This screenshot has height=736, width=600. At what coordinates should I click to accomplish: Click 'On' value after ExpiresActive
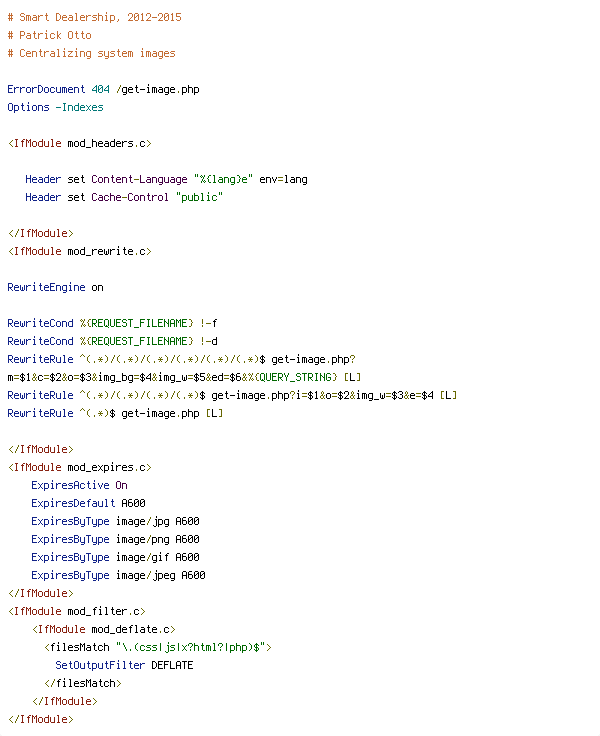pos(122,485)
